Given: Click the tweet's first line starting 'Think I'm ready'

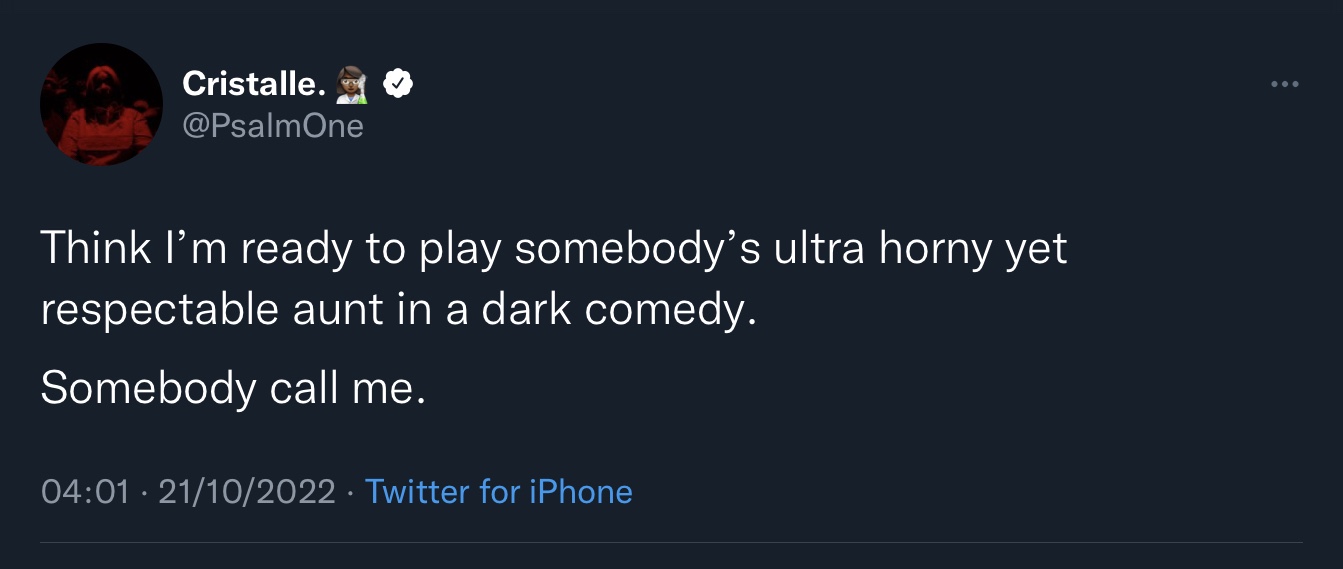Looking at the screenshot, I should (554, 249).
